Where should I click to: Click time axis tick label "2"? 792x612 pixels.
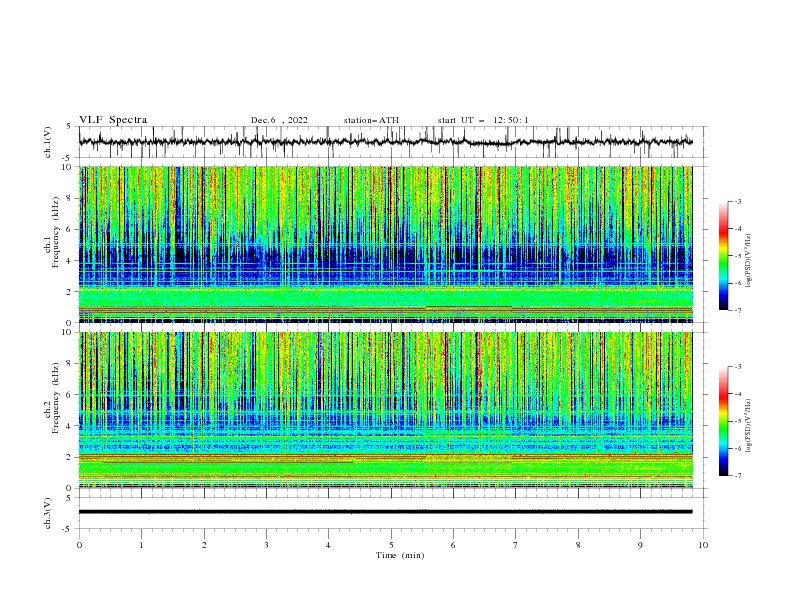click(x=204, y=545)
